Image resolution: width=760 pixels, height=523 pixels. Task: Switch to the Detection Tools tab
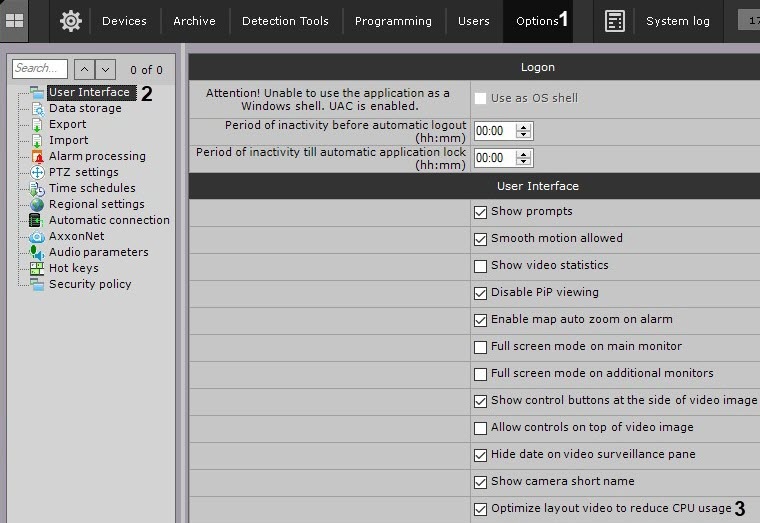(x=285, y=21)
